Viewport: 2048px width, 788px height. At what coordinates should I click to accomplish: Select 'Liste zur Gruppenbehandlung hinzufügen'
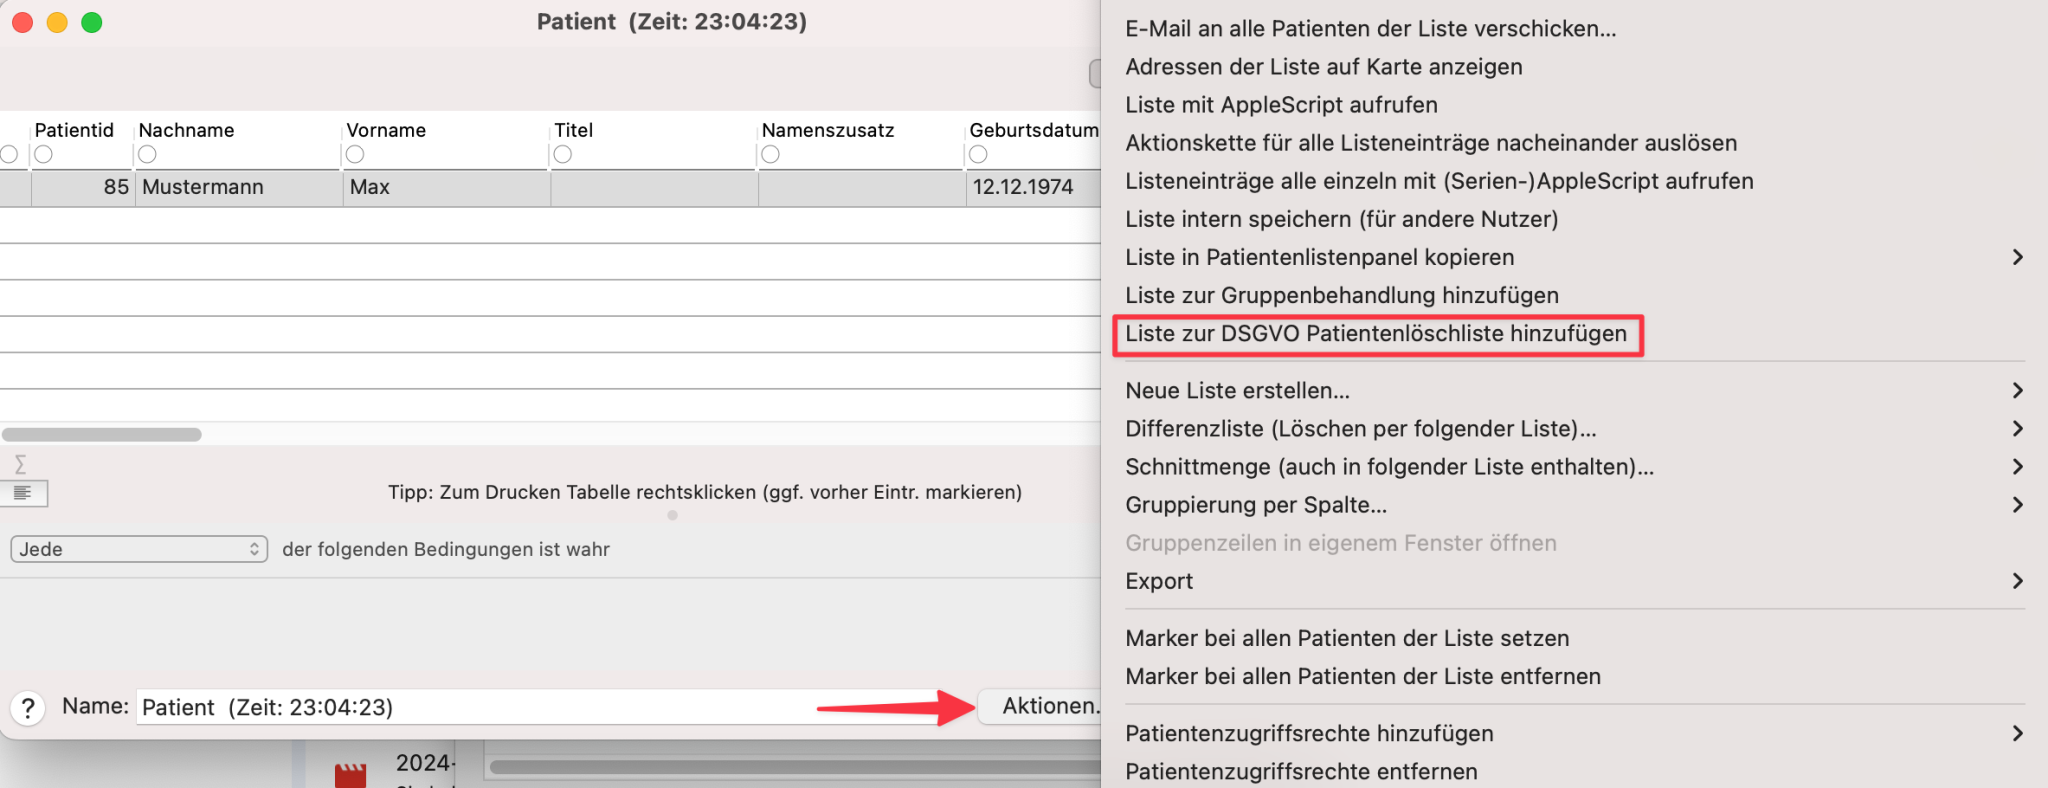pyautogui.click(x=1342, y=295)
